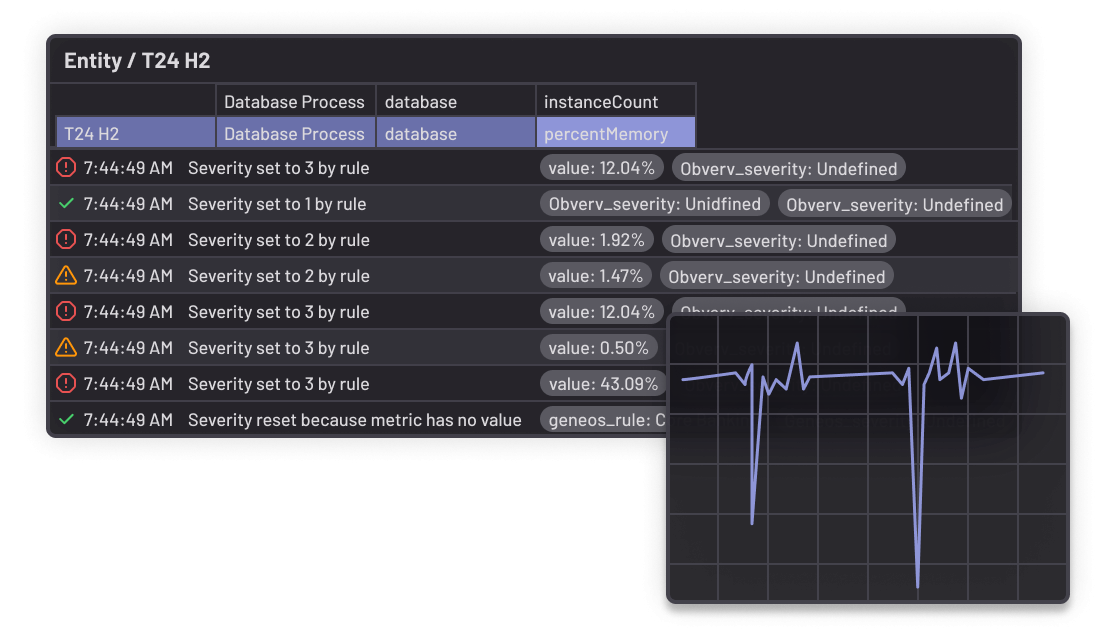
Task: Select the orange warning triangle next to "value: 1.47%"
Action: coord(66,275)
